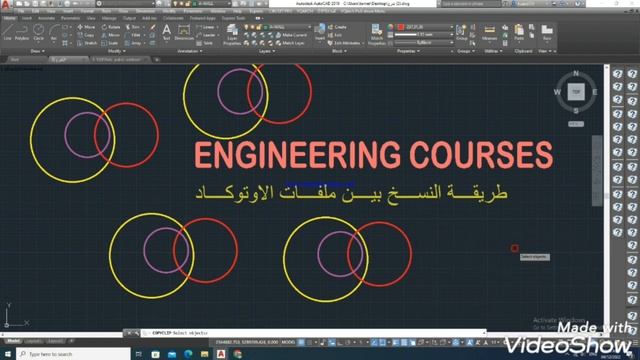This screenshot has width=640, height=360.
Task: Click the Scale tool
Action: pyautogui.click(x=110, y=43)
